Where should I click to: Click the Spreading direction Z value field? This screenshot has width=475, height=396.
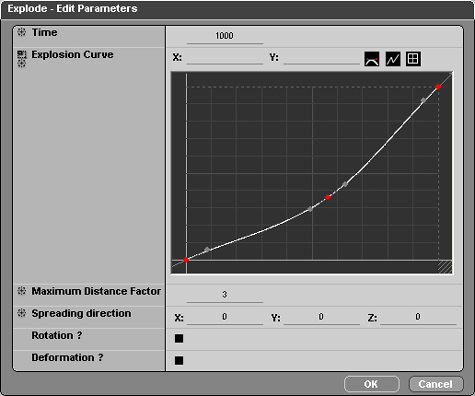pyautogui.click(x=418, y=317)
